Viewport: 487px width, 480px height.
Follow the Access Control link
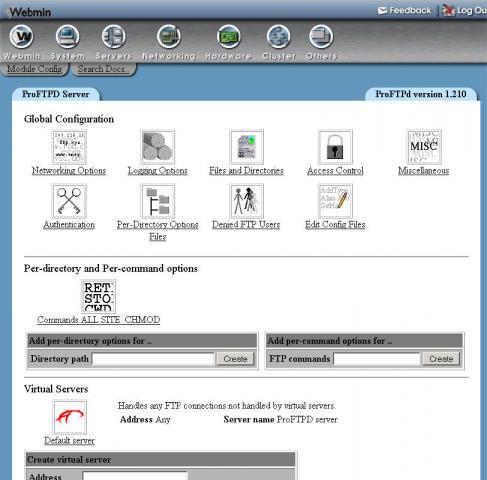(335, 171)
